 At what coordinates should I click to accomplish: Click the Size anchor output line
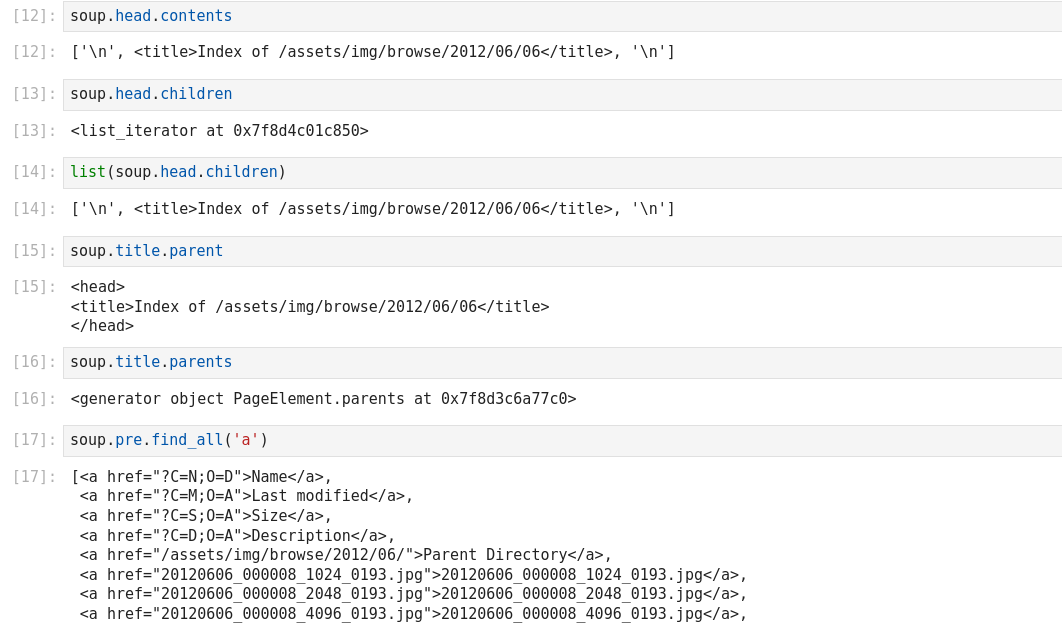(205, 516)
